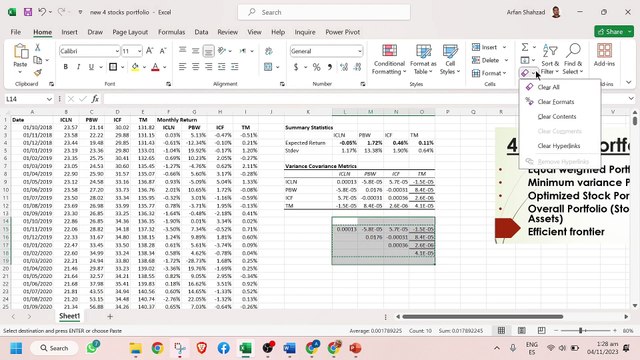
Task: Toggle top vertical alignment
Action: [182, 51]
